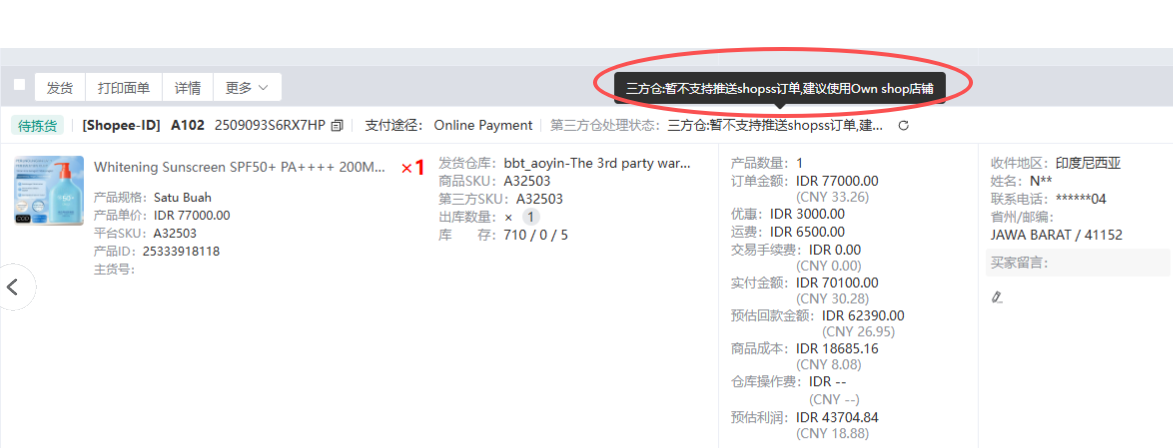Open Whitening Sunscreen SPF50+ product title
1173x448 pixels.
click(240, 167)
